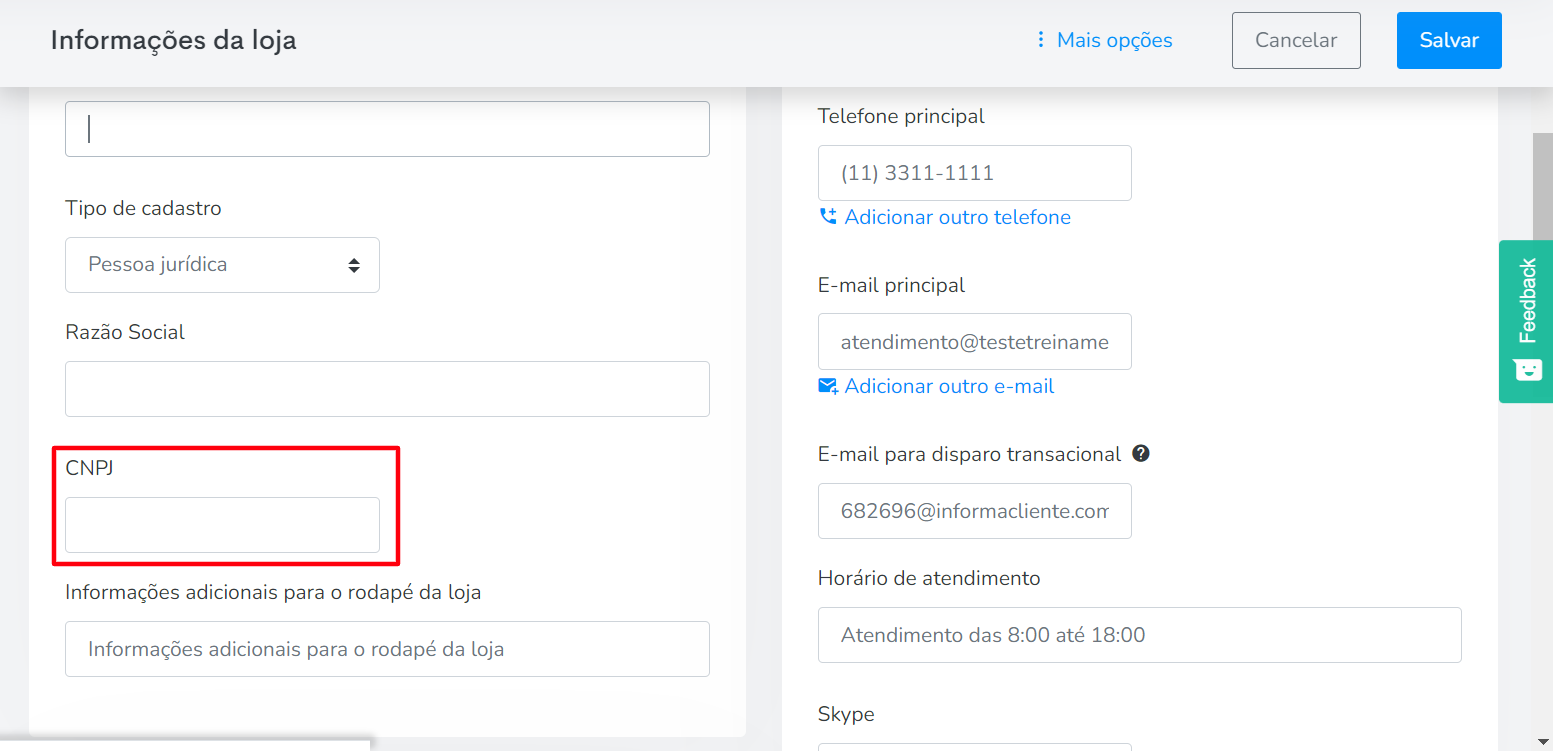Click the phone-plus icon next to Adicionar outro telefone

click(828, 217)
